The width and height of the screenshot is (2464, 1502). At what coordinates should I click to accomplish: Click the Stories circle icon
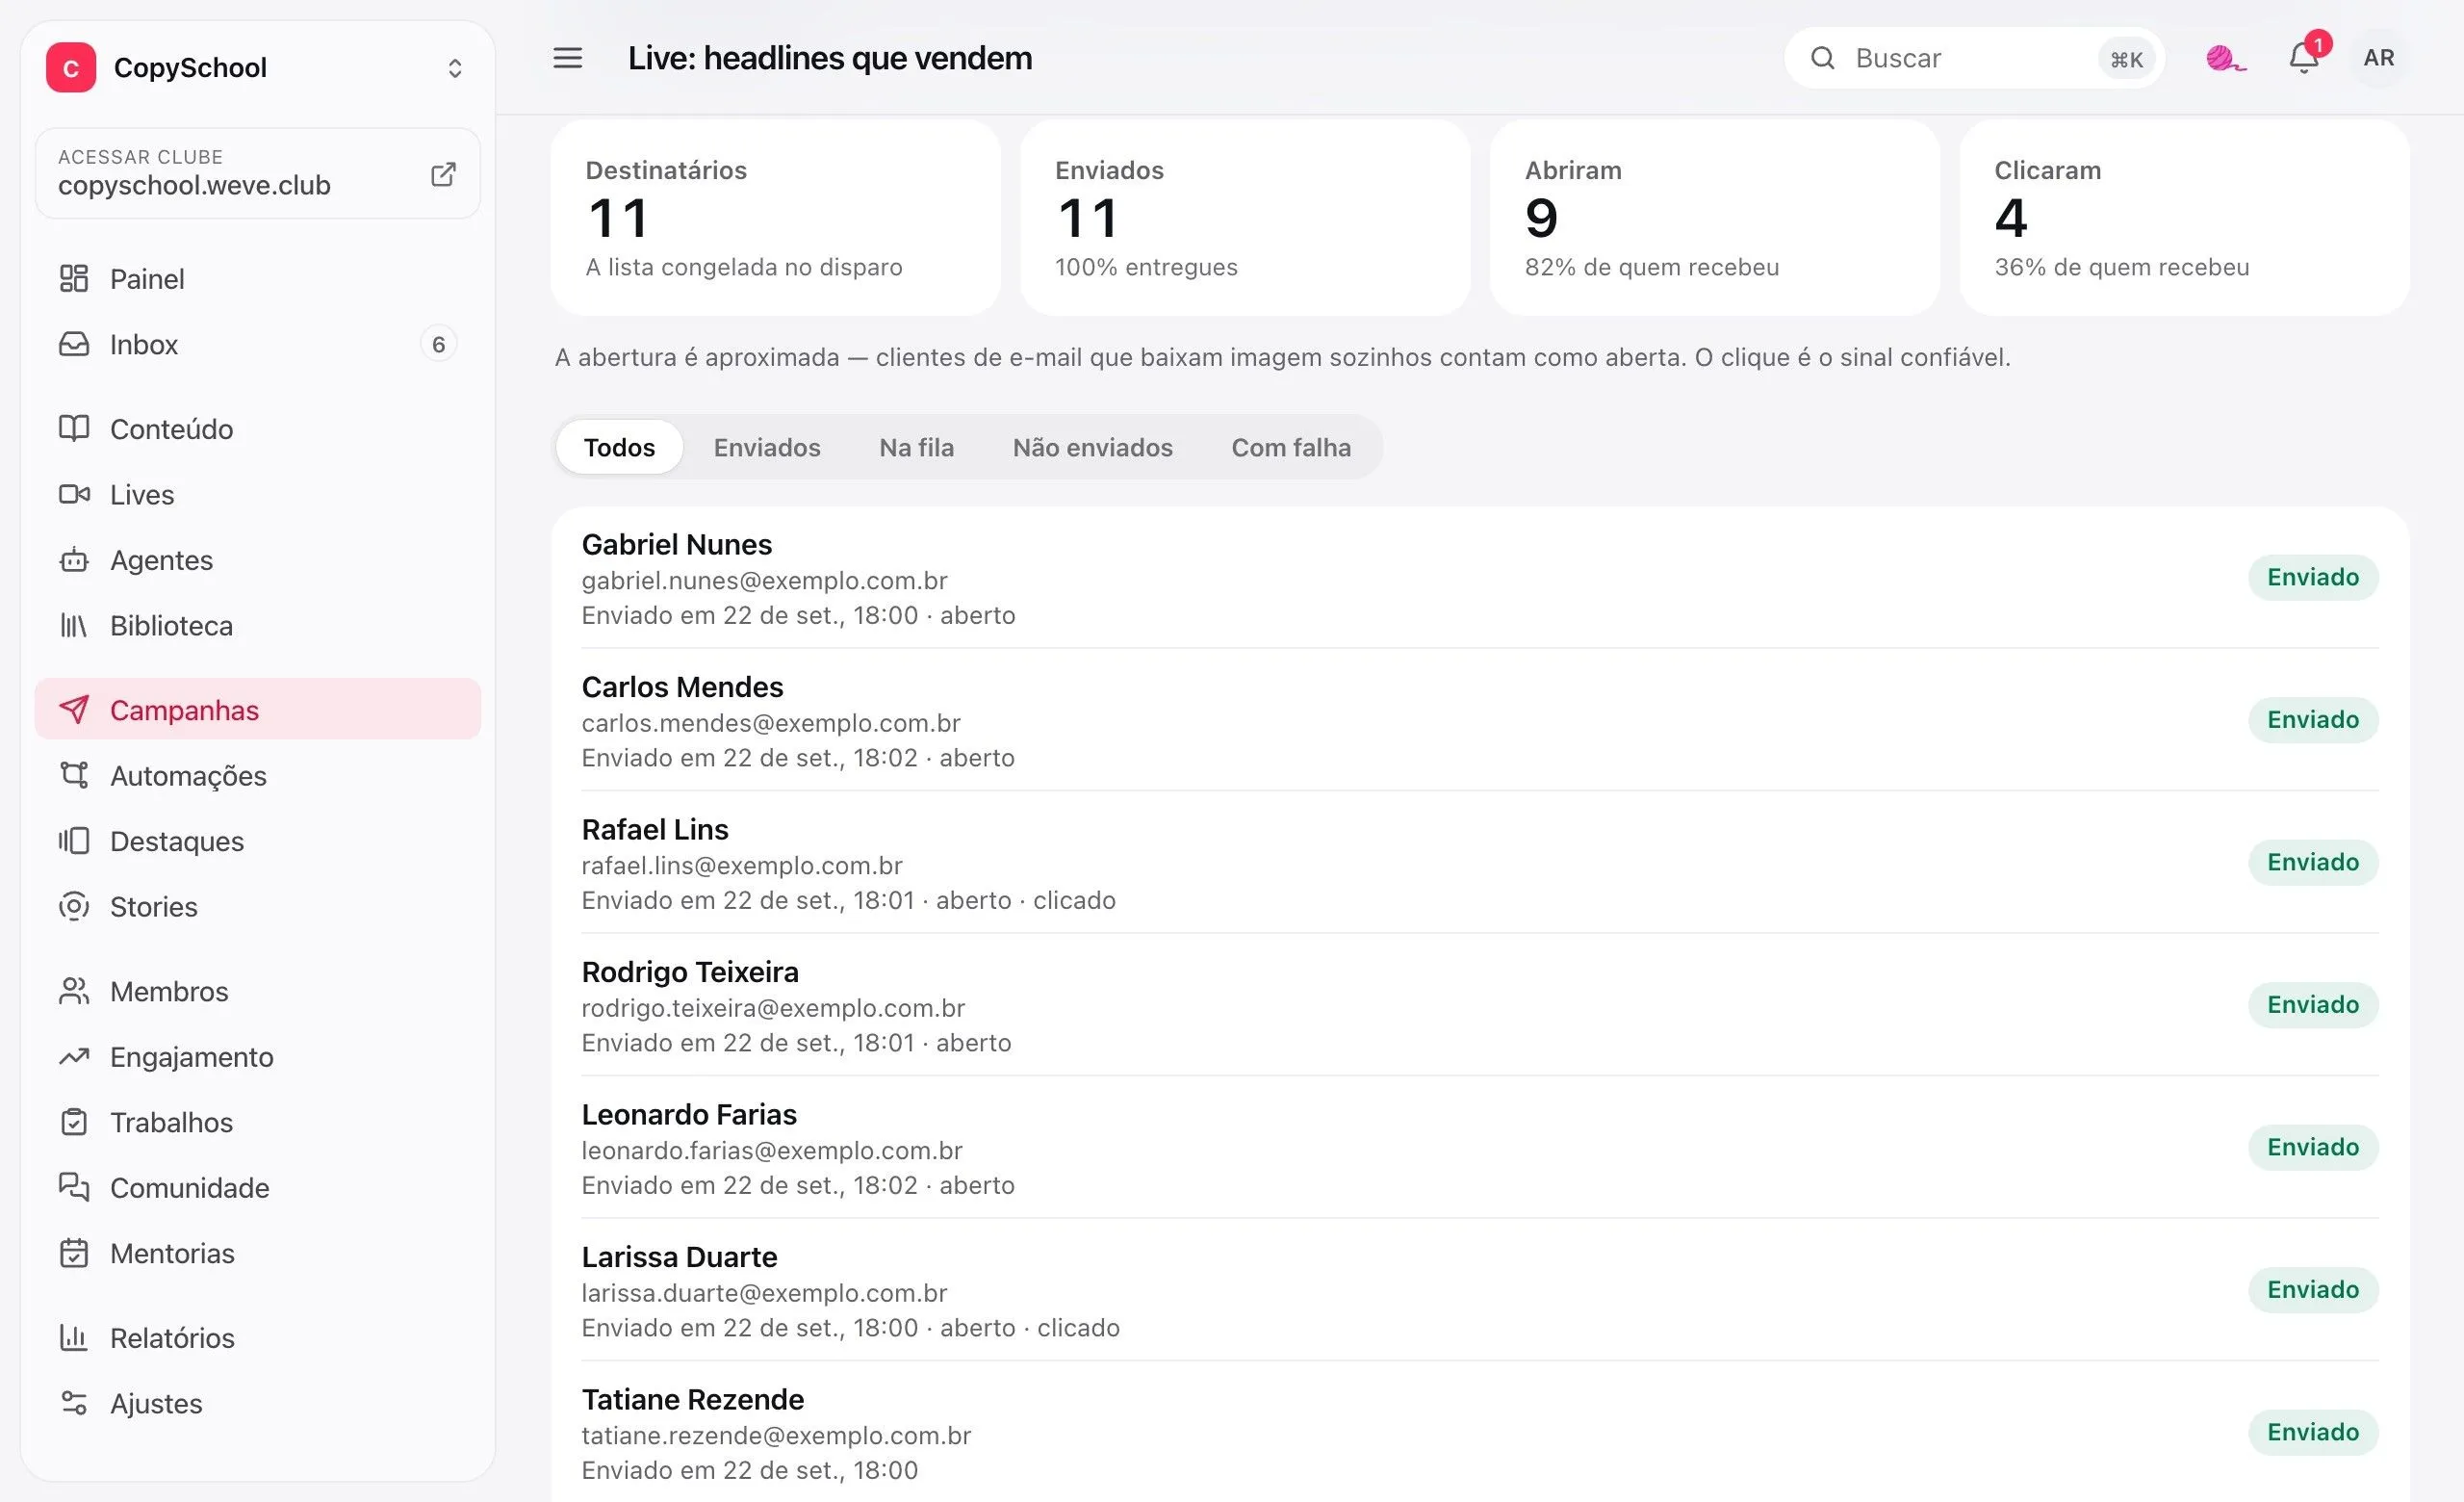[x=74, y=906]
